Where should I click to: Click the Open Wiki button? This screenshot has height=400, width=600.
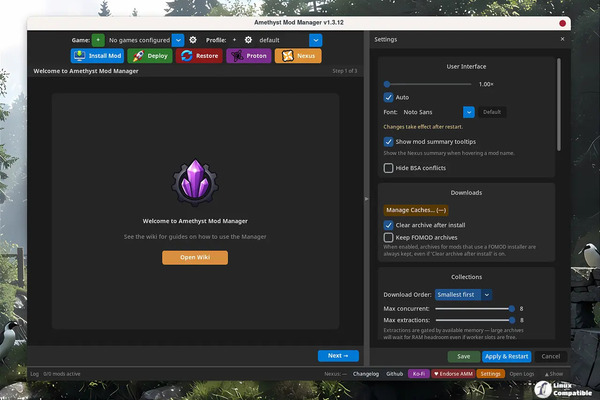(195, 258)
